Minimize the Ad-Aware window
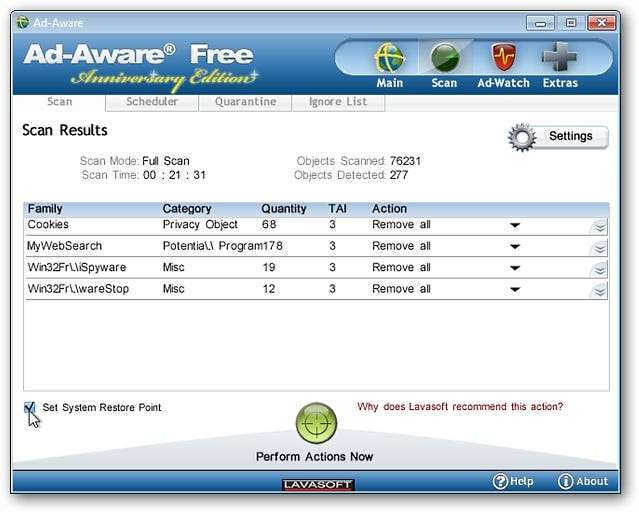The height and width of the screenshot is (512, 639). (540, 23)
